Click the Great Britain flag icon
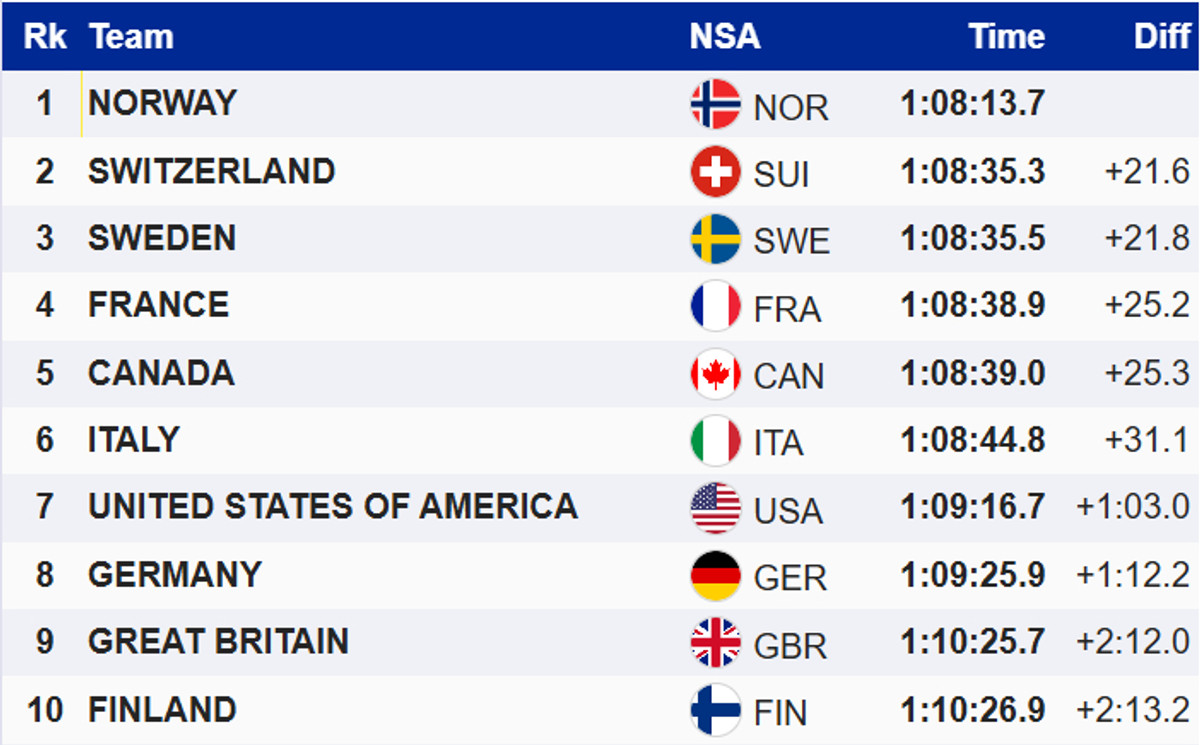The height and width of the screenshot is (745, 1200). coord(715,643)
